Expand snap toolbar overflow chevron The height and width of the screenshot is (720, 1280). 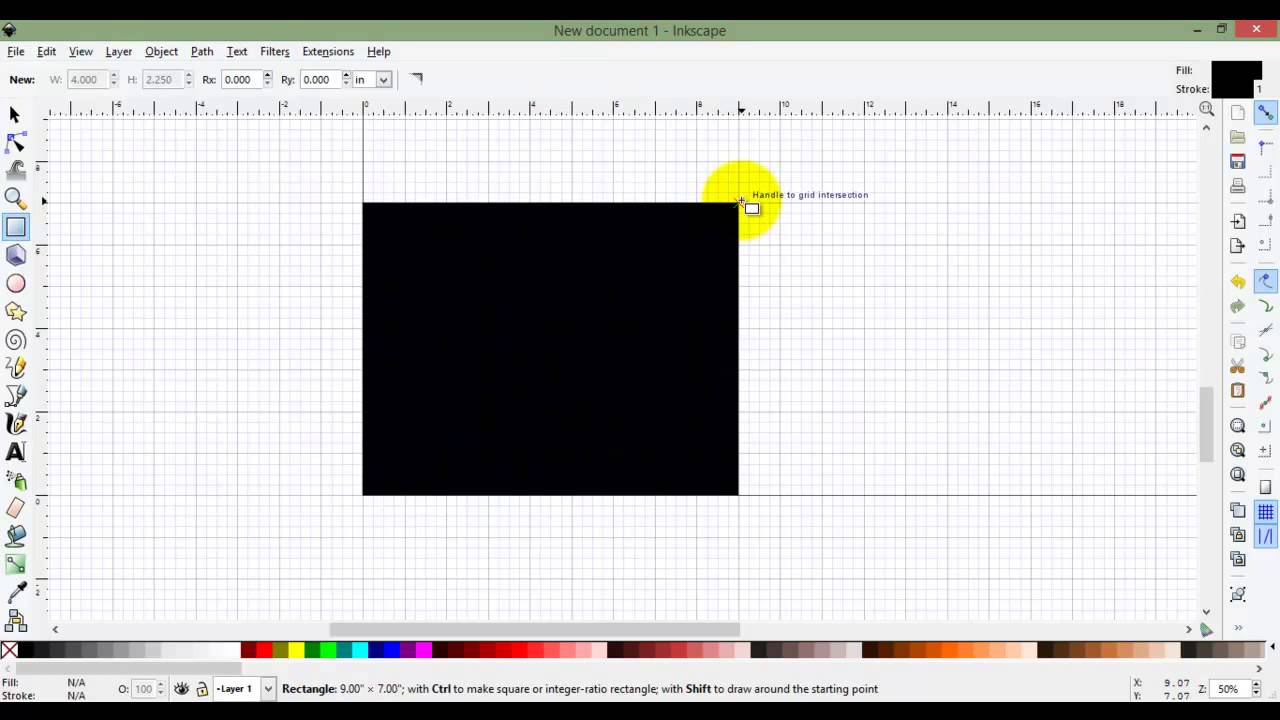[x=1238, y=628]
